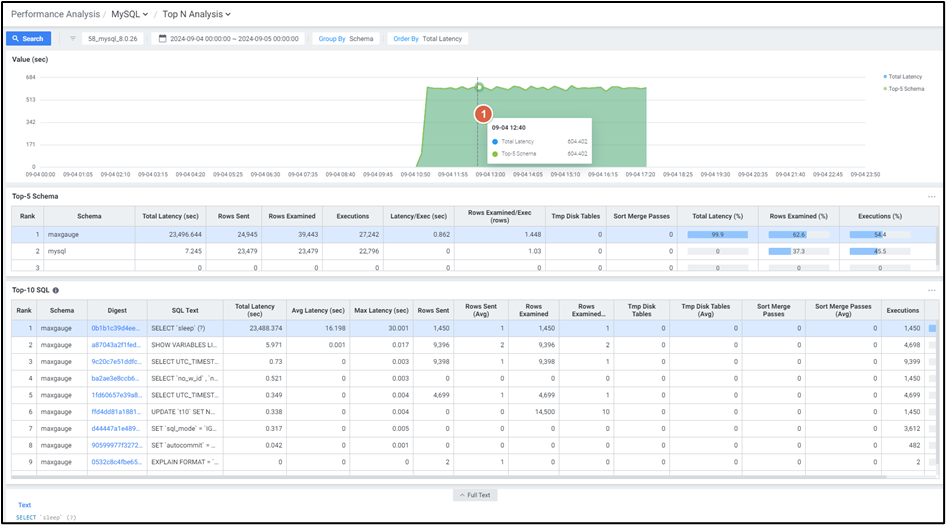946x525 pixels.
Task: Select the 58_mysql_8.0.26 instance field
Action: 112,39
